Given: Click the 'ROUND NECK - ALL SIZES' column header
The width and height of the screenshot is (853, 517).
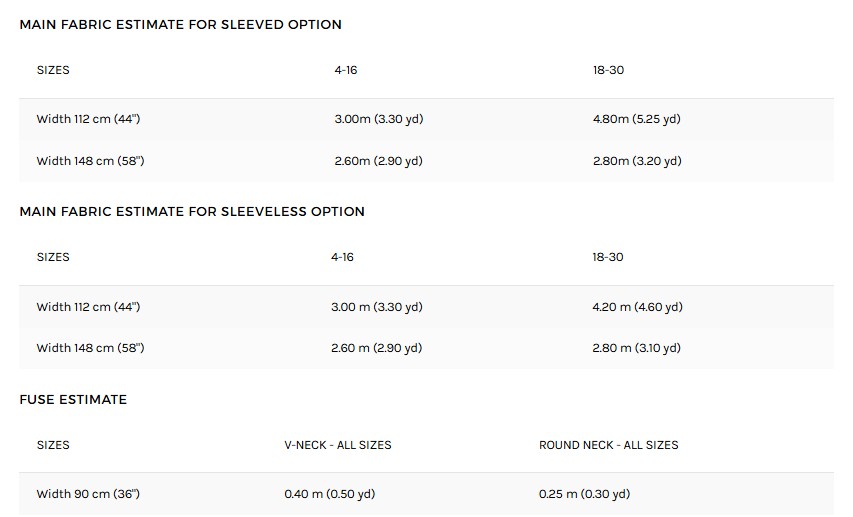Looking at the screenshot, I should [608, 445].
